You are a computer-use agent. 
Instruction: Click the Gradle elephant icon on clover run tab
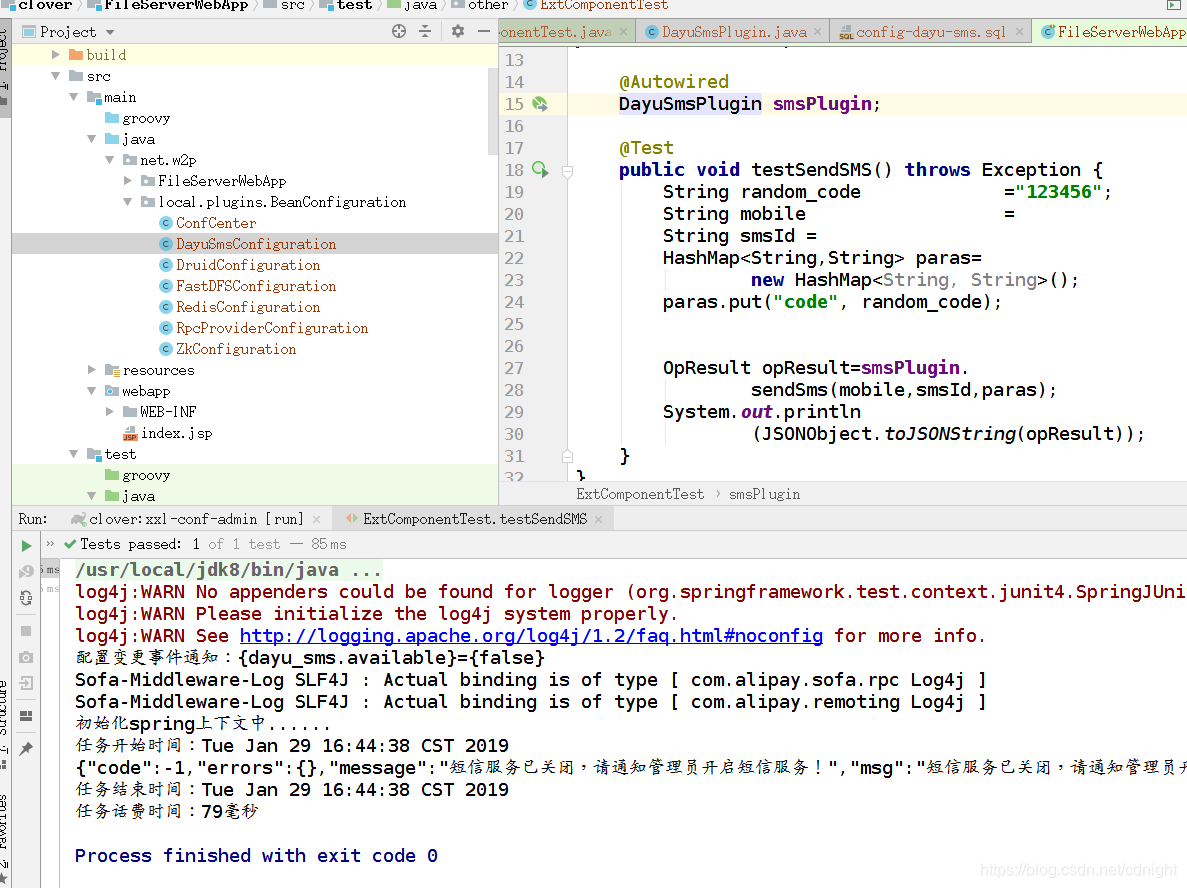pos(77,519)
